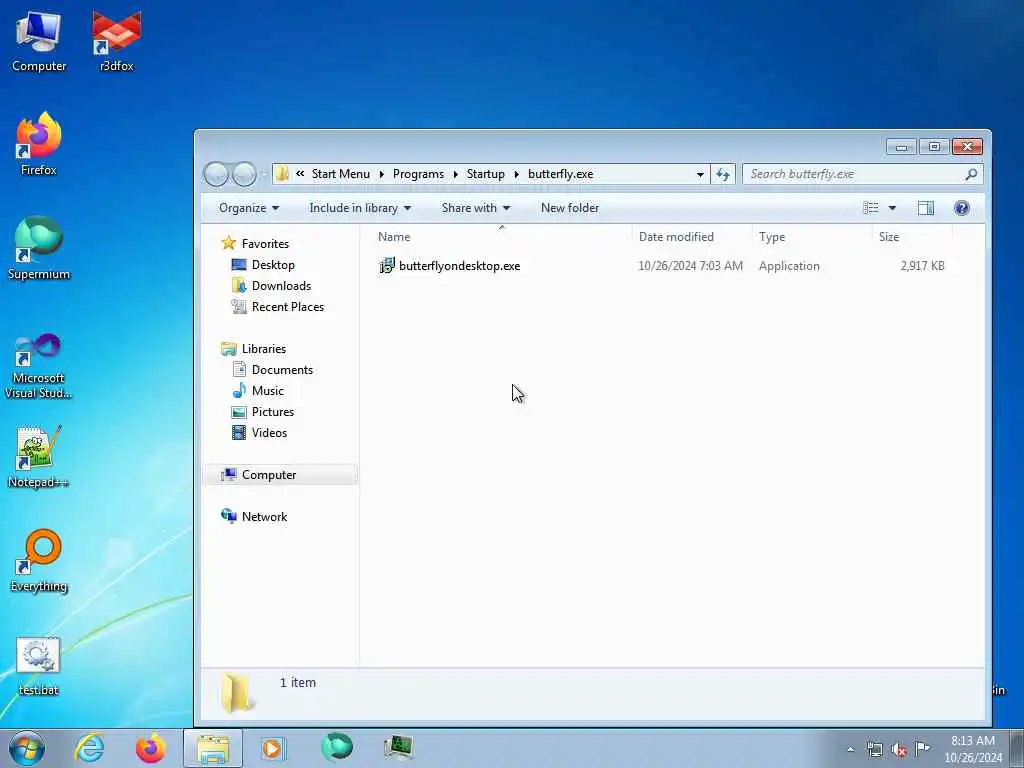The width and height of the screenshot is (1024, 768).
Task: Select the Microsoft Visual Studio desktop shortcut
Action: [39, 366]
